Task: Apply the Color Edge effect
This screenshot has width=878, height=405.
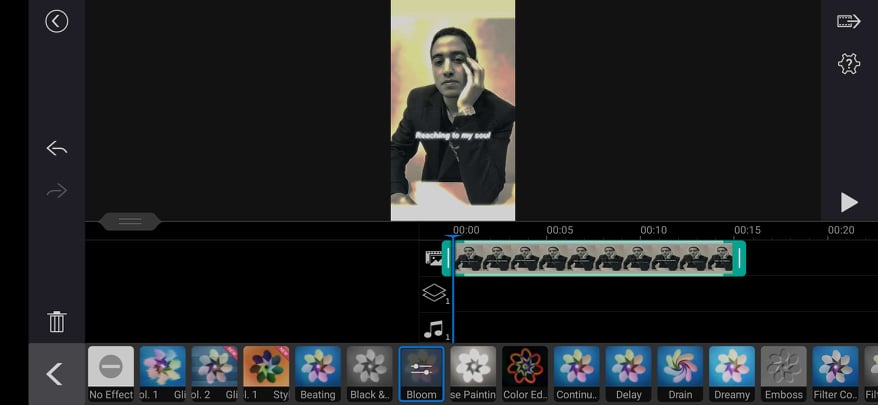Action: coord(525,374)
